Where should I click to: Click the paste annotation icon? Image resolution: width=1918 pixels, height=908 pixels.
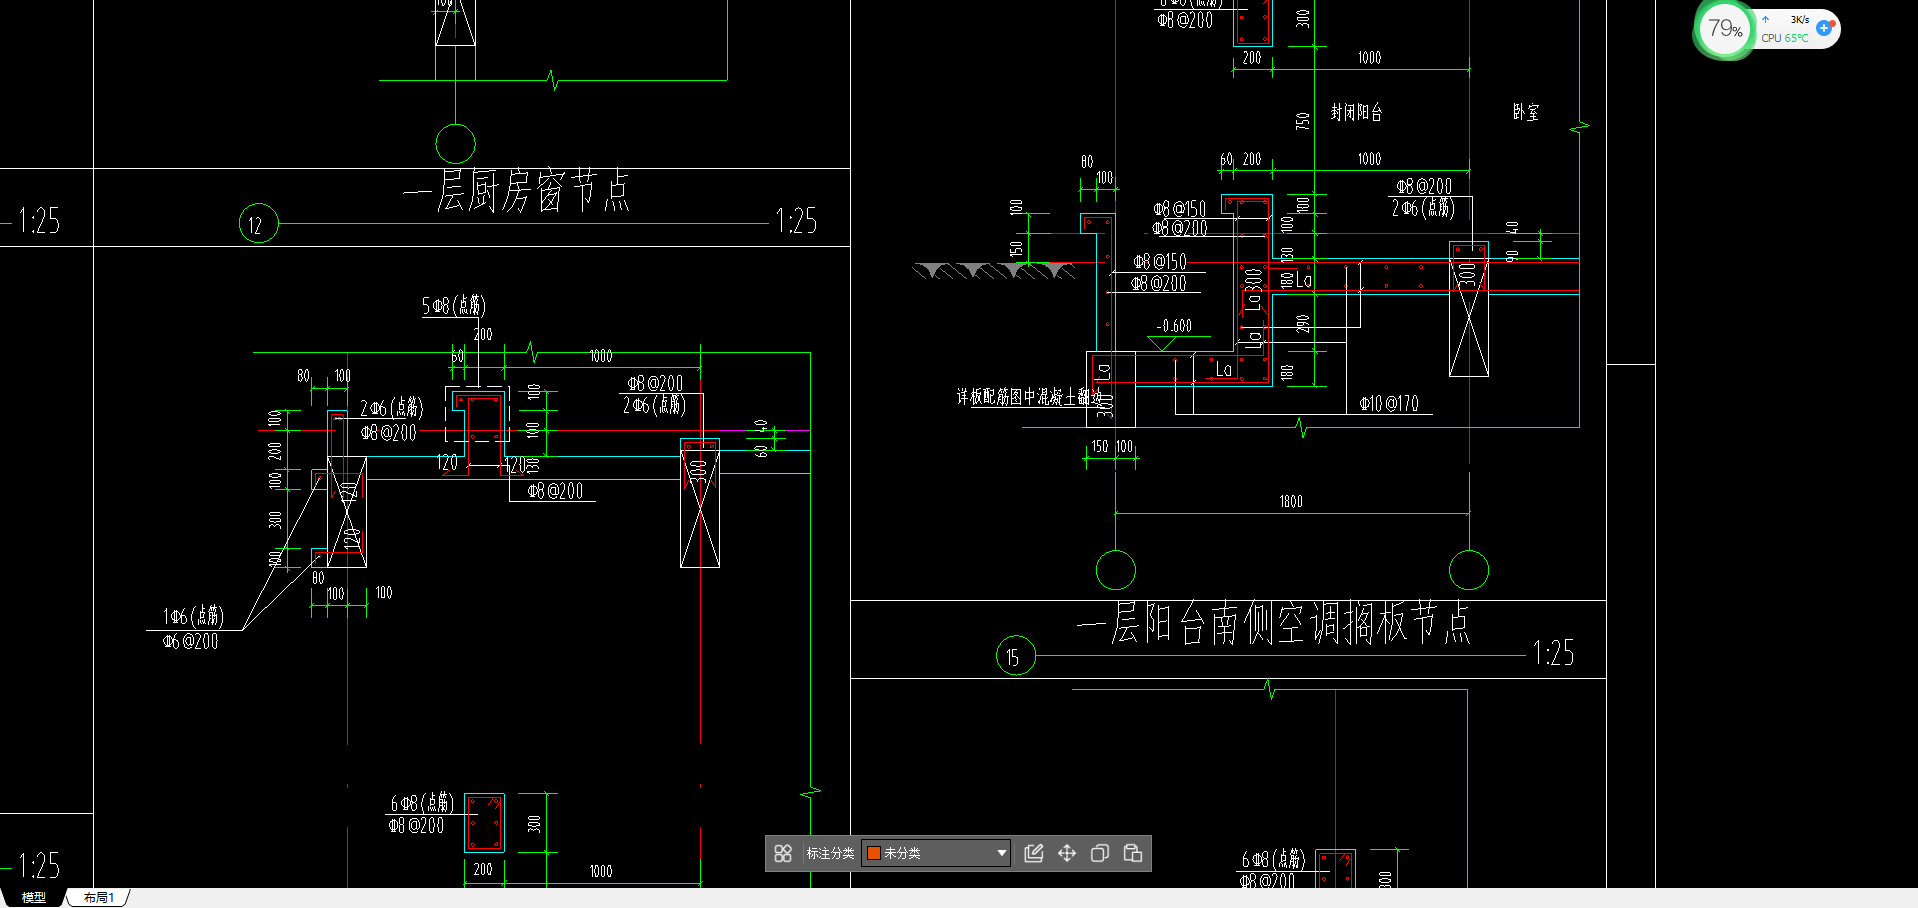click(x=1133, y=853)
